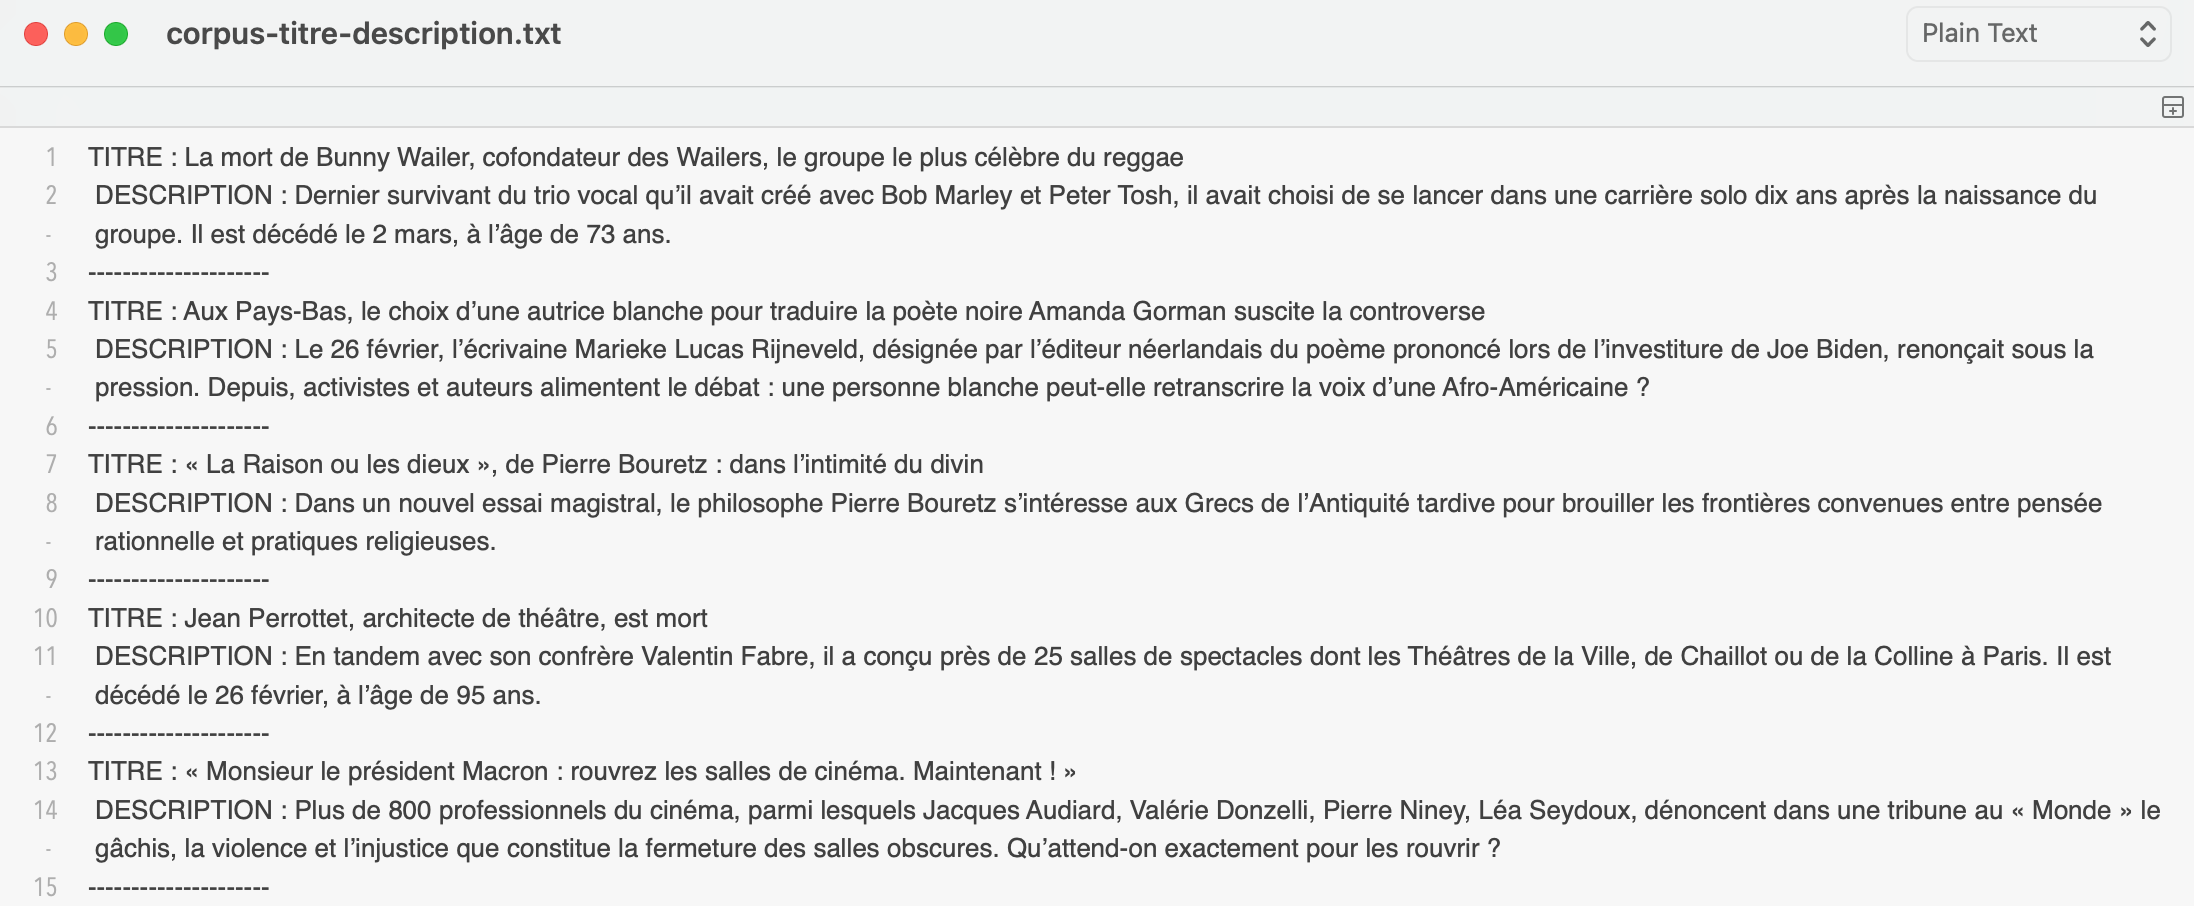
Task: Open the Plain Text language dropdown
Action: click(2036, 34)
